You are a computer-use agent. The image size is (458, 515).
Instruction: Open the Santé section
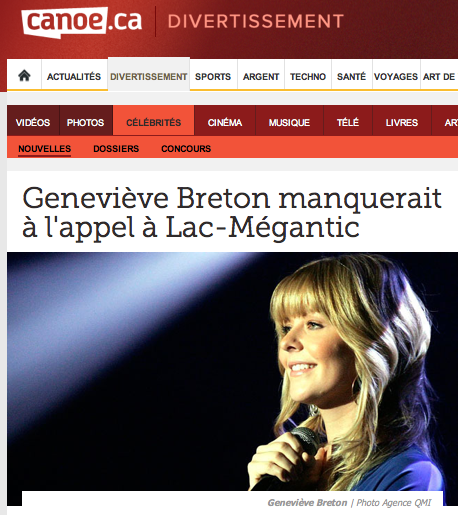click(x=351, y=77)
